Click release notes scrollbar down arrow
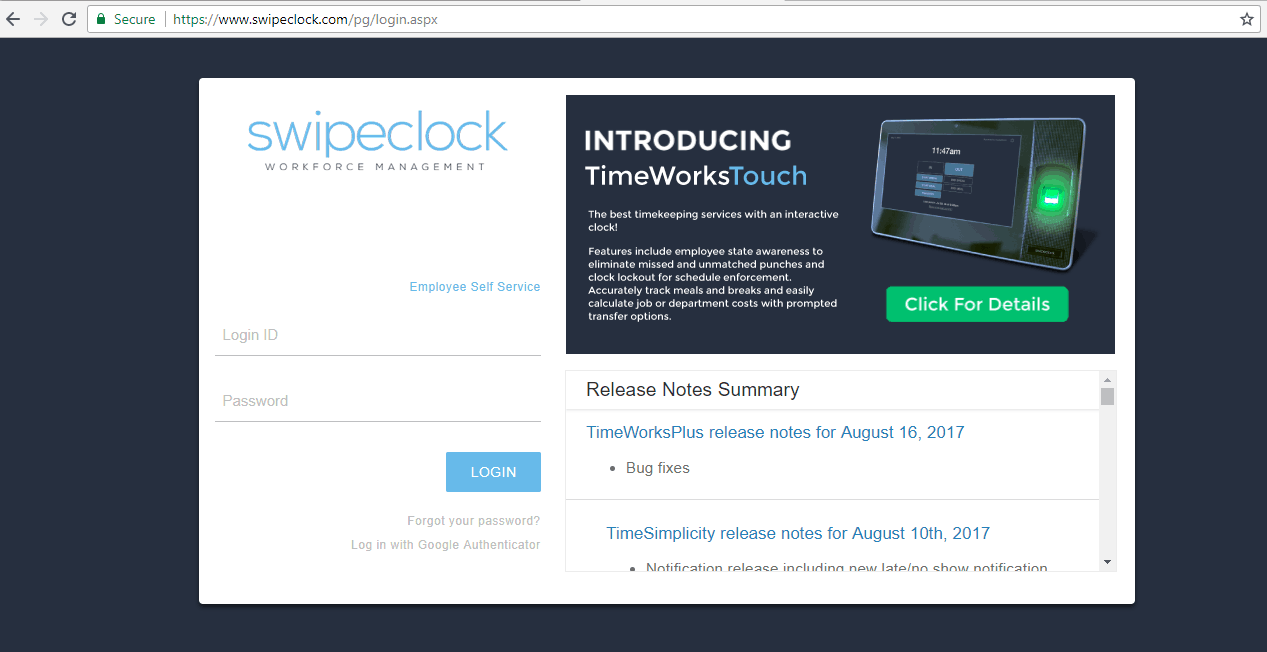1267x652 pixels. point(1108,562)
